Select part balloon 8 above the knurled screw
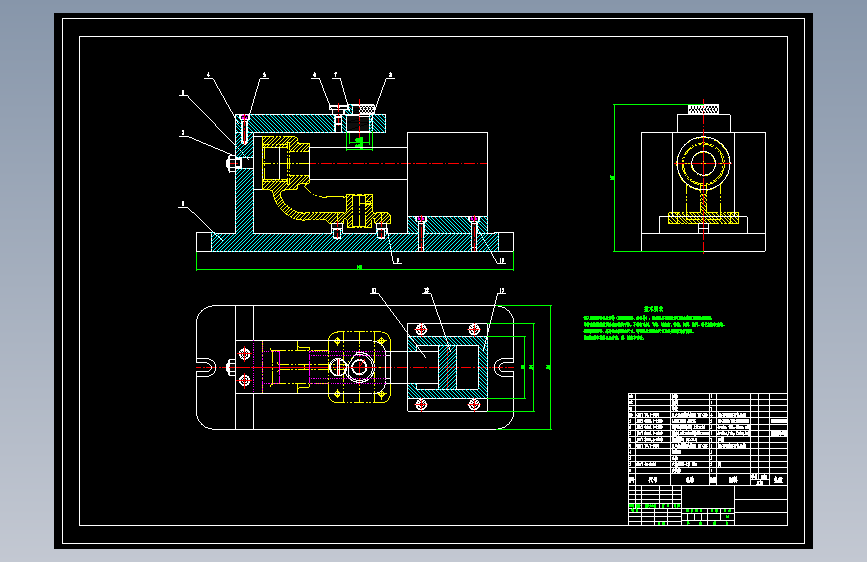 click(390, 75)
